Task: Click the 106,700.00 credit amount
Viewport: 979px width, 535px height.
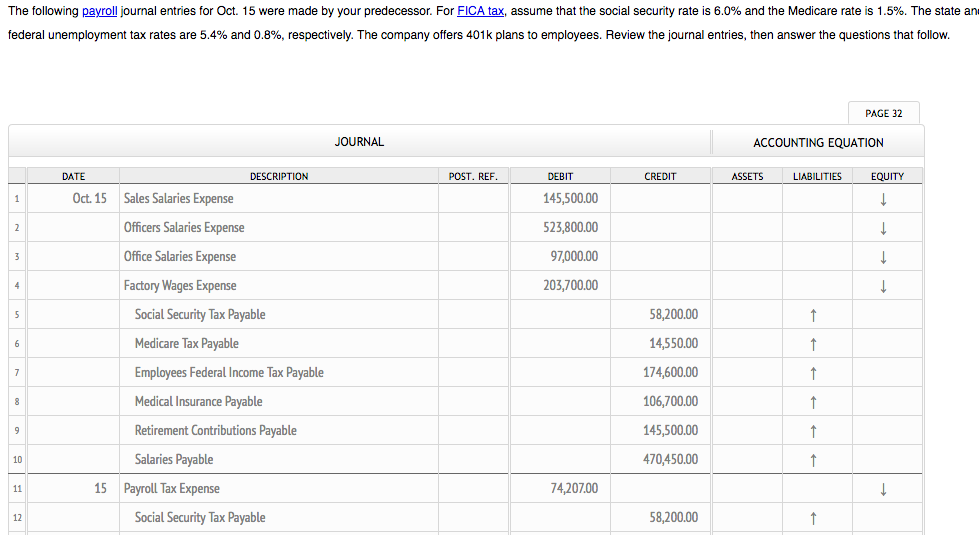Action: point(671,401)
